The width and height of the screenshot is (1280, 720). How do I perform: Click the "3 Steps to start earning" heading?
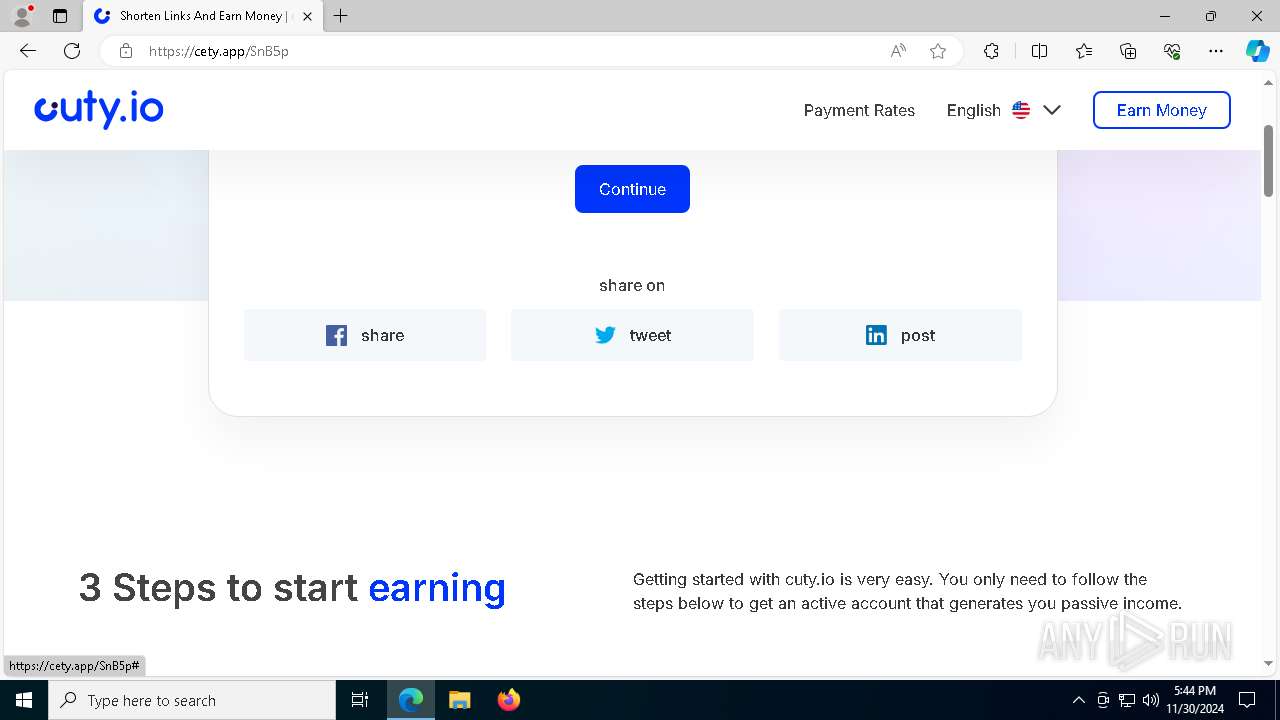(292, 587)
